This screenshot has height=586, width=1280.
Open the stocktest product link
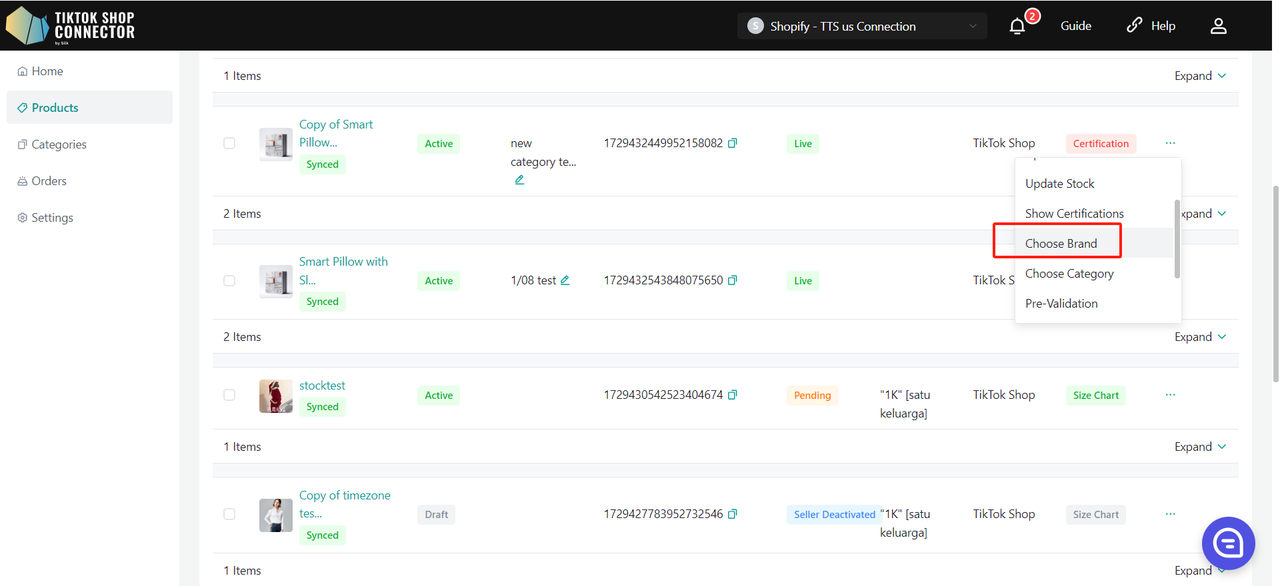click(x=322, y=386)
